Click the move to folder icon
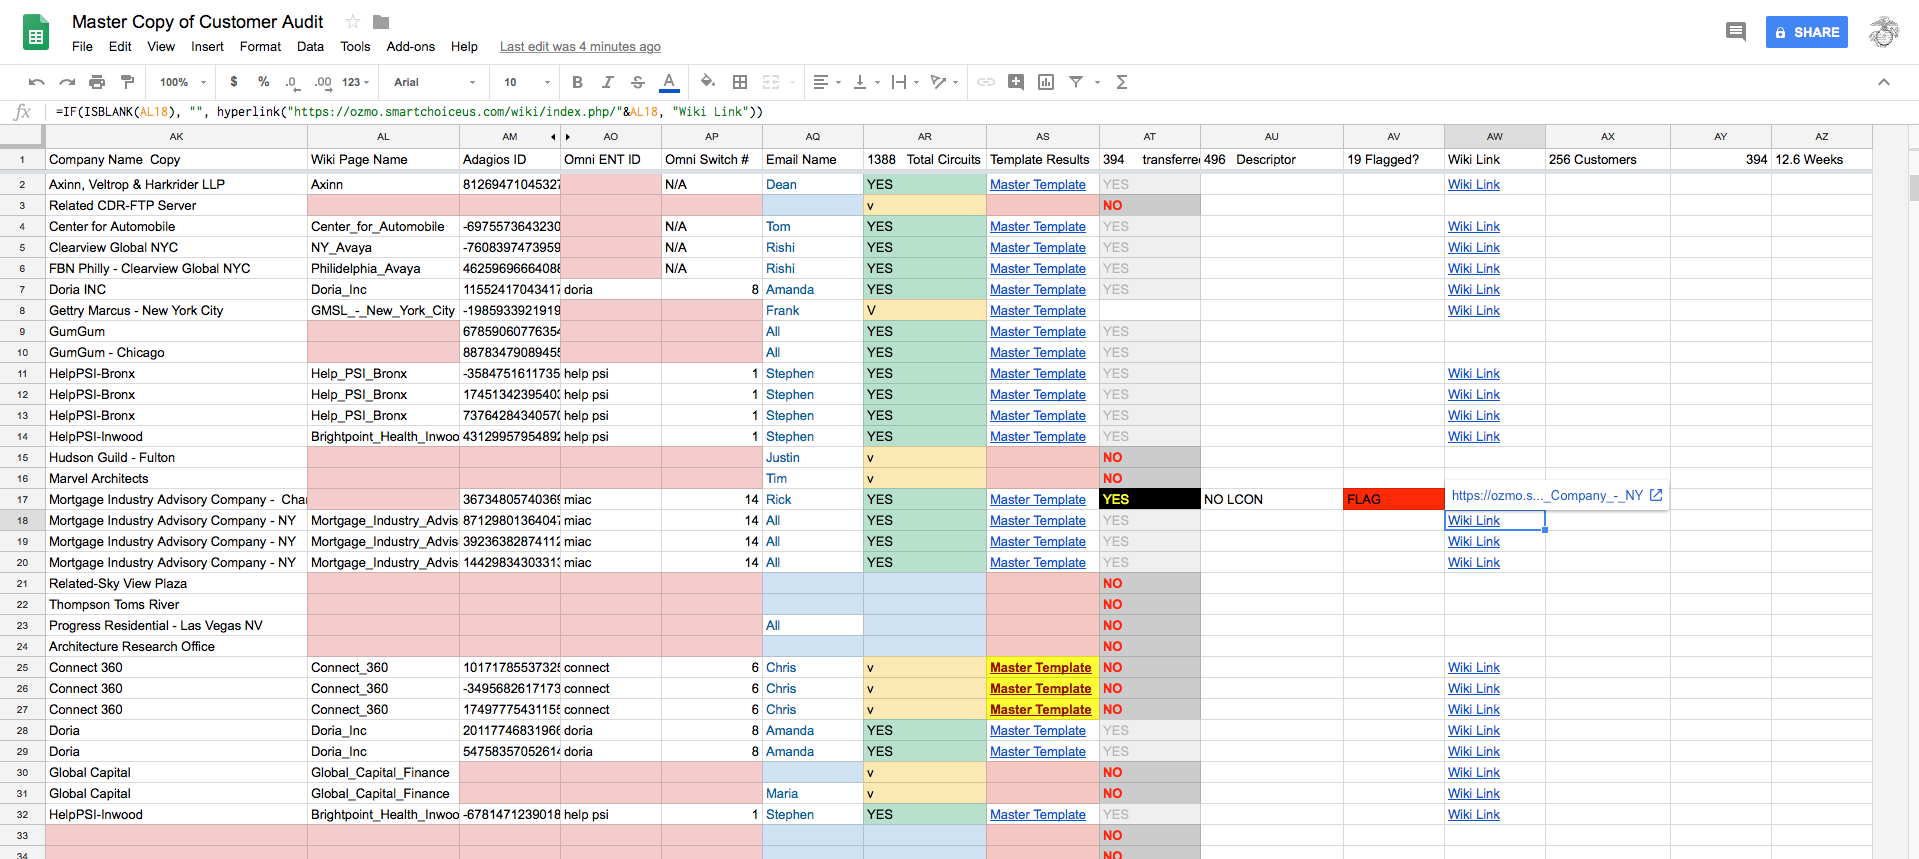Image resolution: width=1919 pixels, height=859 pixels. 381,21
